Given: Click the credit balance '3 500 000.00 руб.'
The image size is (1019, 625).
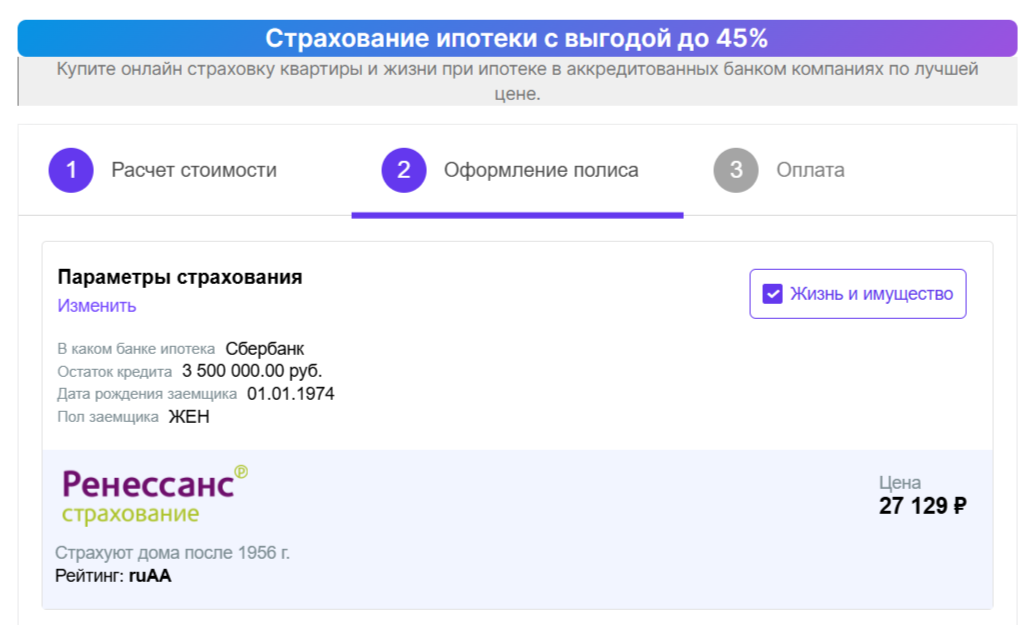Looking at the screenshot, I should point(252,371).
